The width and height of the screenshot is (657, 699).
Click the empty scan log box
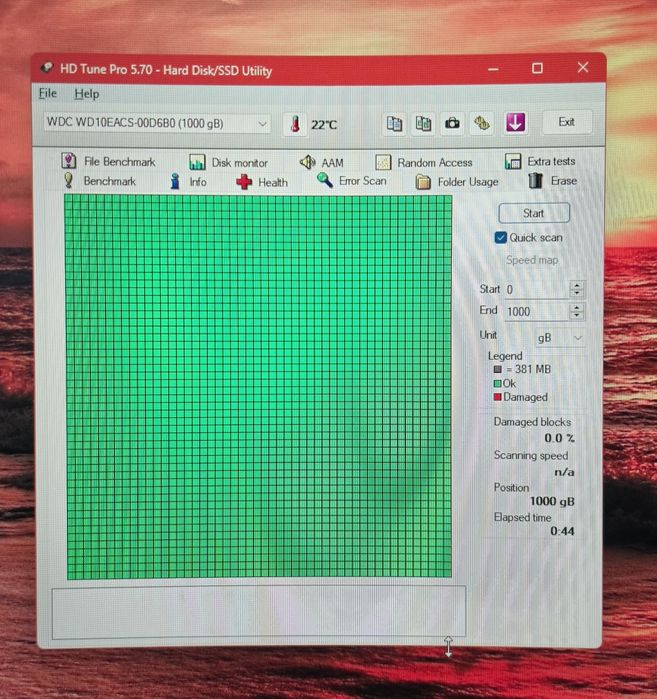point(259,612)
